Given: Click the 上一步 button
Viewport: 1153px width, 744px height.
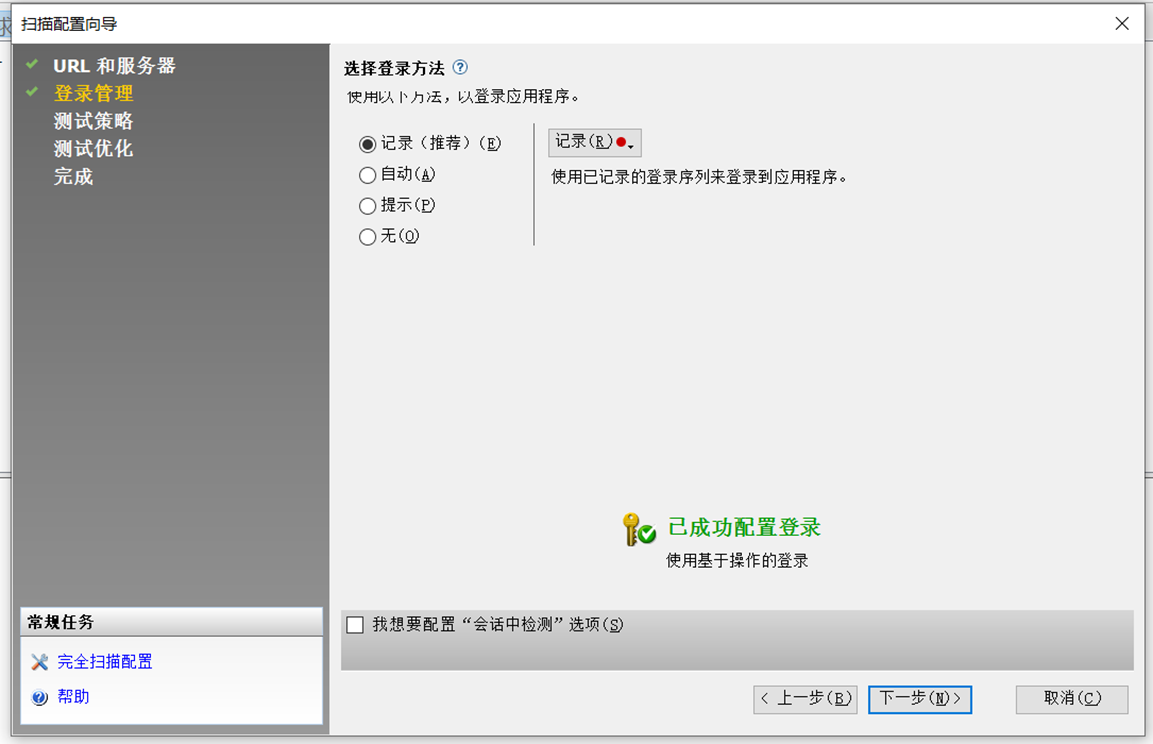Looking at the screenshot, I should point(805,699).
